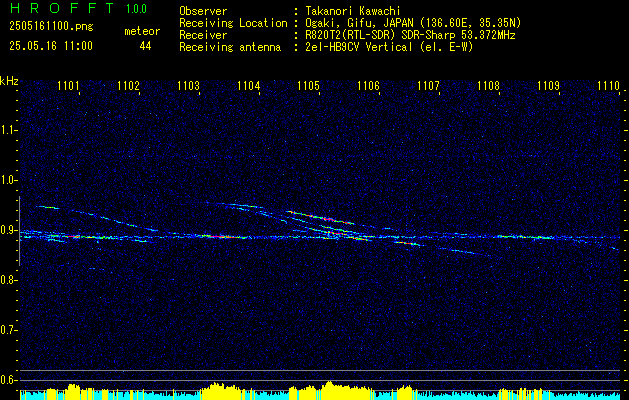Click the diagonal echo trace starting near 1101
Screen dimensions: 629x400
tap(96, 218)
